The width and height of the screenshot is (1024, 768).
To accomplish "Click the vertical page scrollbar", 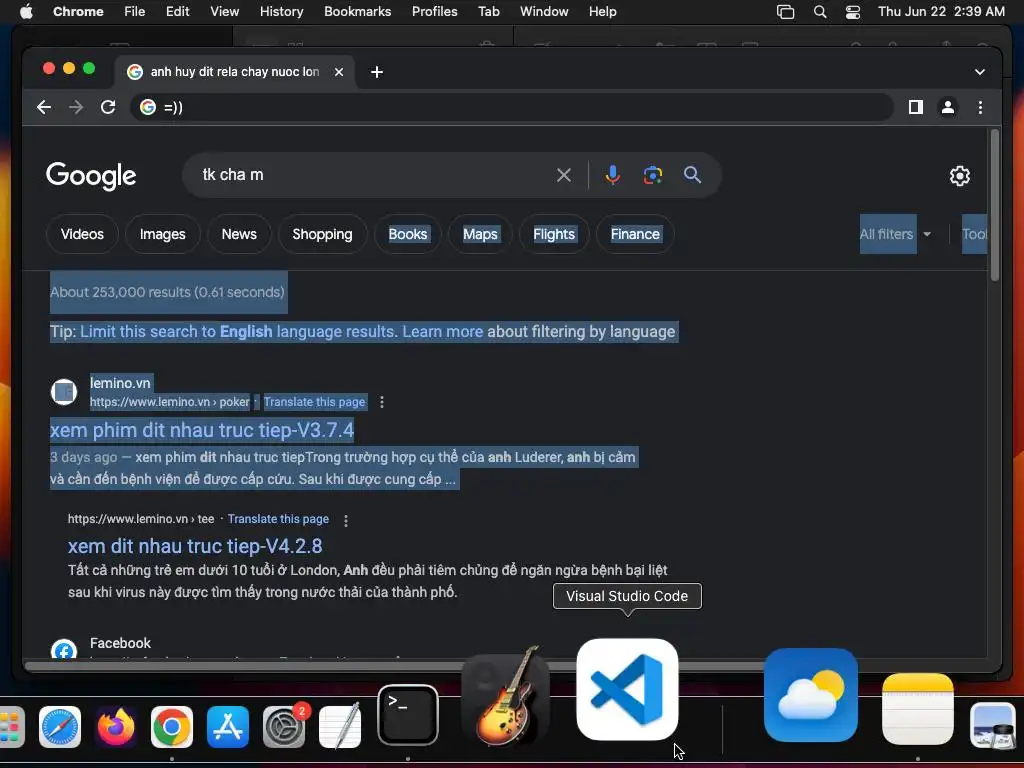I will 995,206.
